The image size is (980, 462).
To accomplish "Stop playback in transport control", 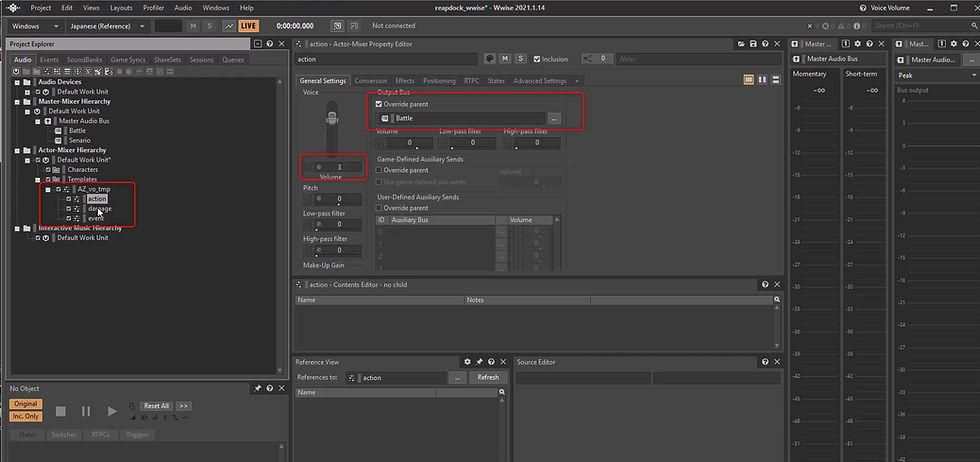I will coord(61,411).
